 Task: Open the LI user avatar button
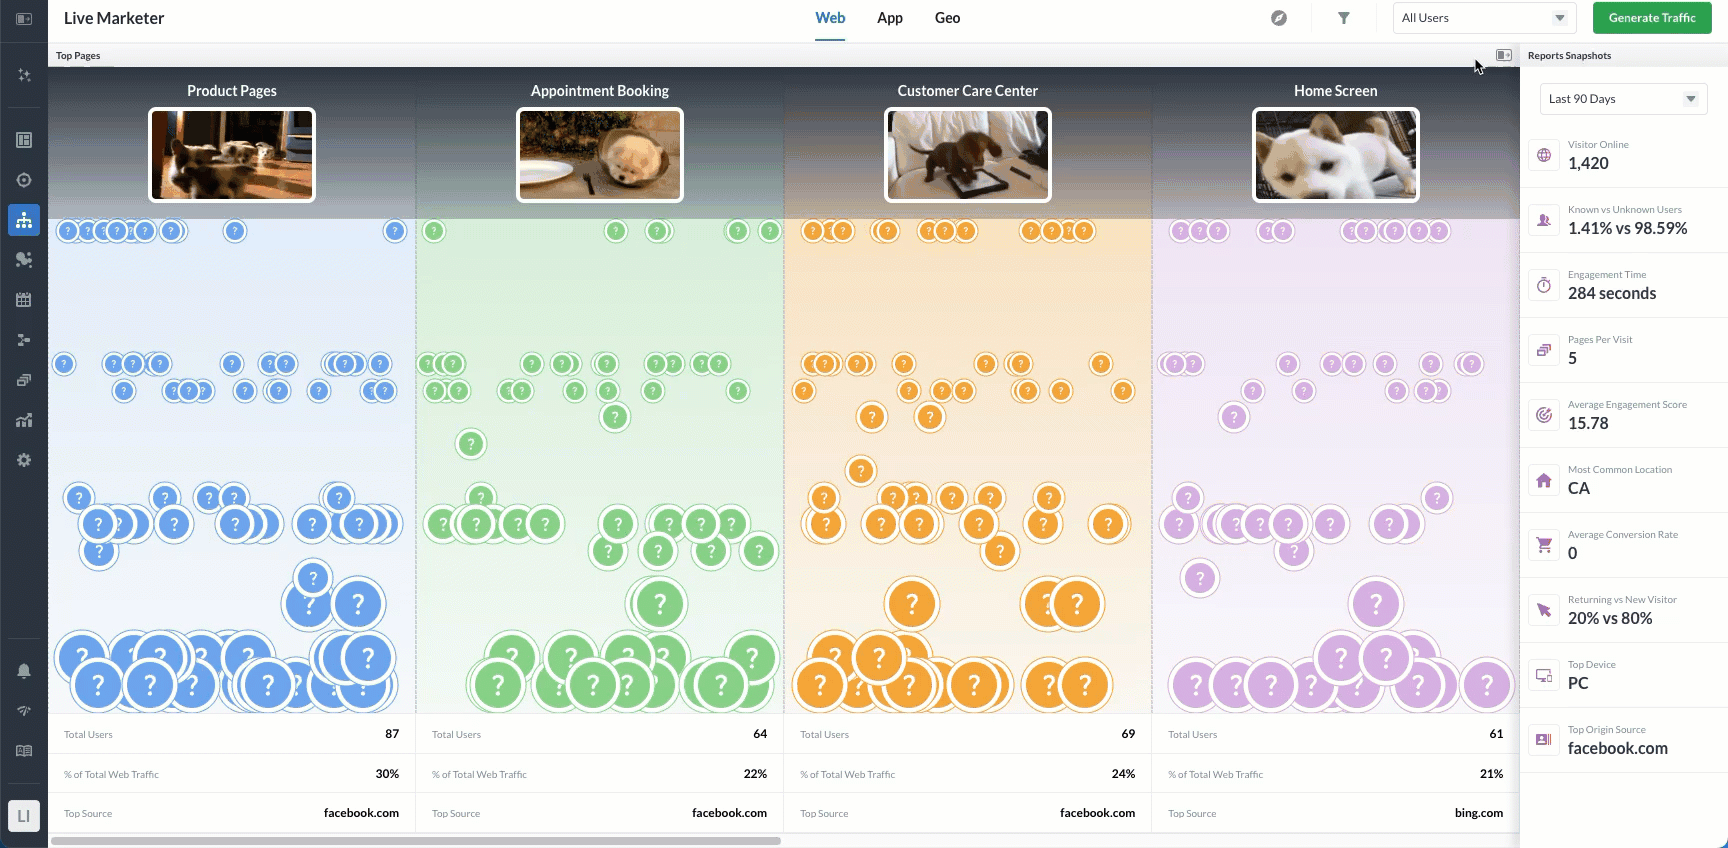point(24,816)
